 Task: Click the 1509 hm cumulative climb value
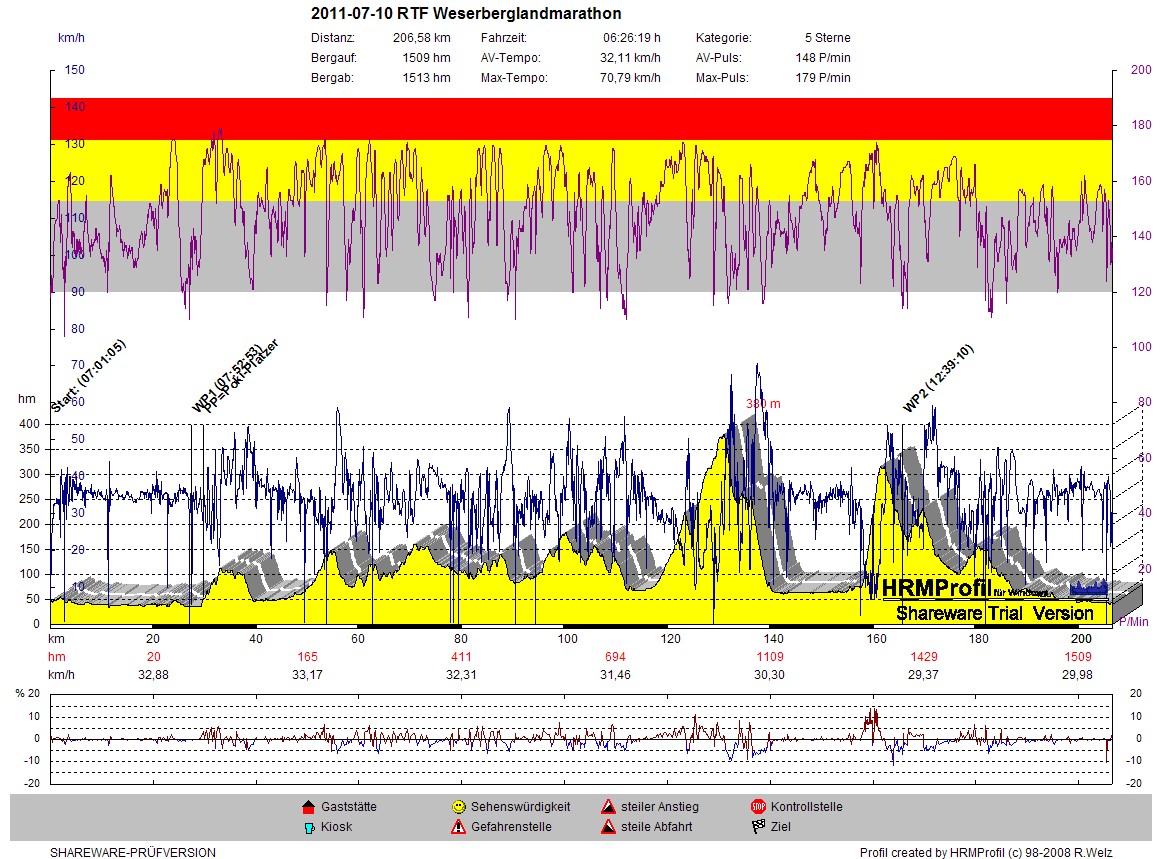1077,657
